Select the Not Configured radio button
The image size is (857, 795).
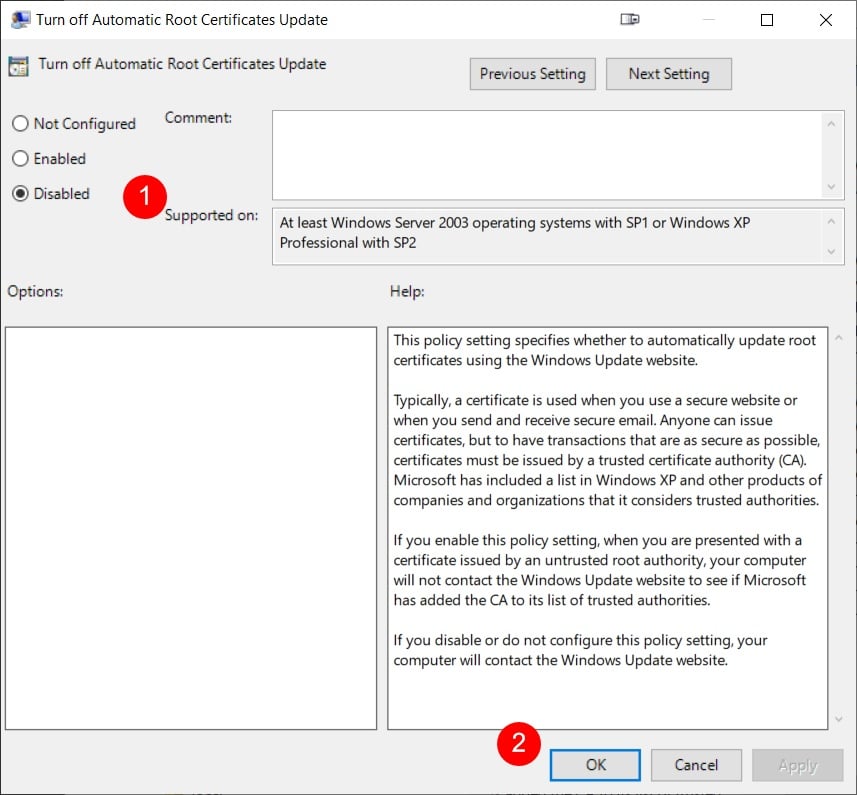tap(19, 123)
